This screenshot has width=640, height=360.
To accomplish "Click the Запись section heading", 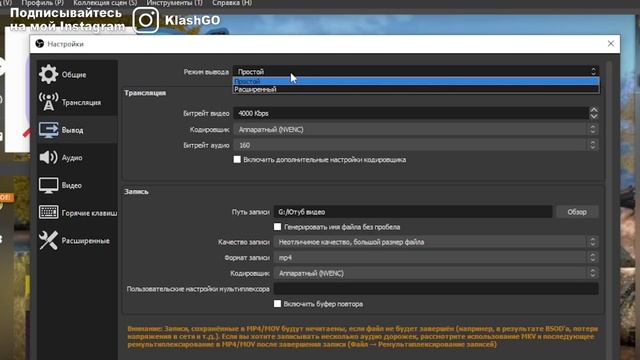I will click(x=136, y=191).
